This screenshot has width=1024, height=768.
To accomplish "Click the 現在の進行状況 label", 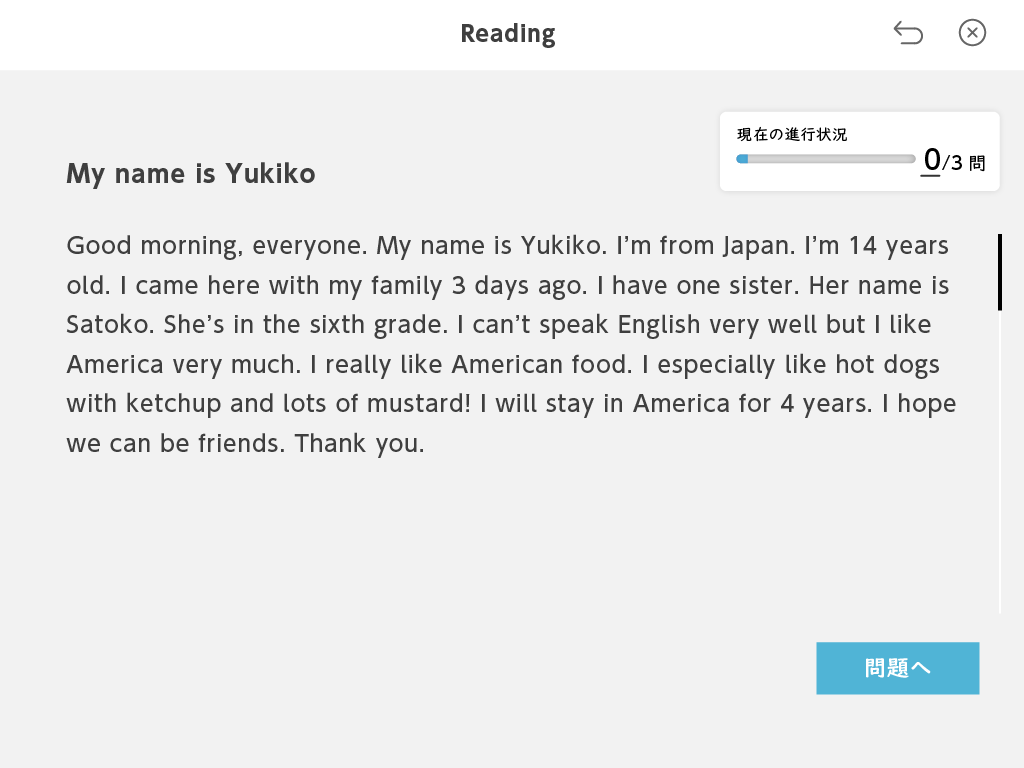I will [792, 135].
